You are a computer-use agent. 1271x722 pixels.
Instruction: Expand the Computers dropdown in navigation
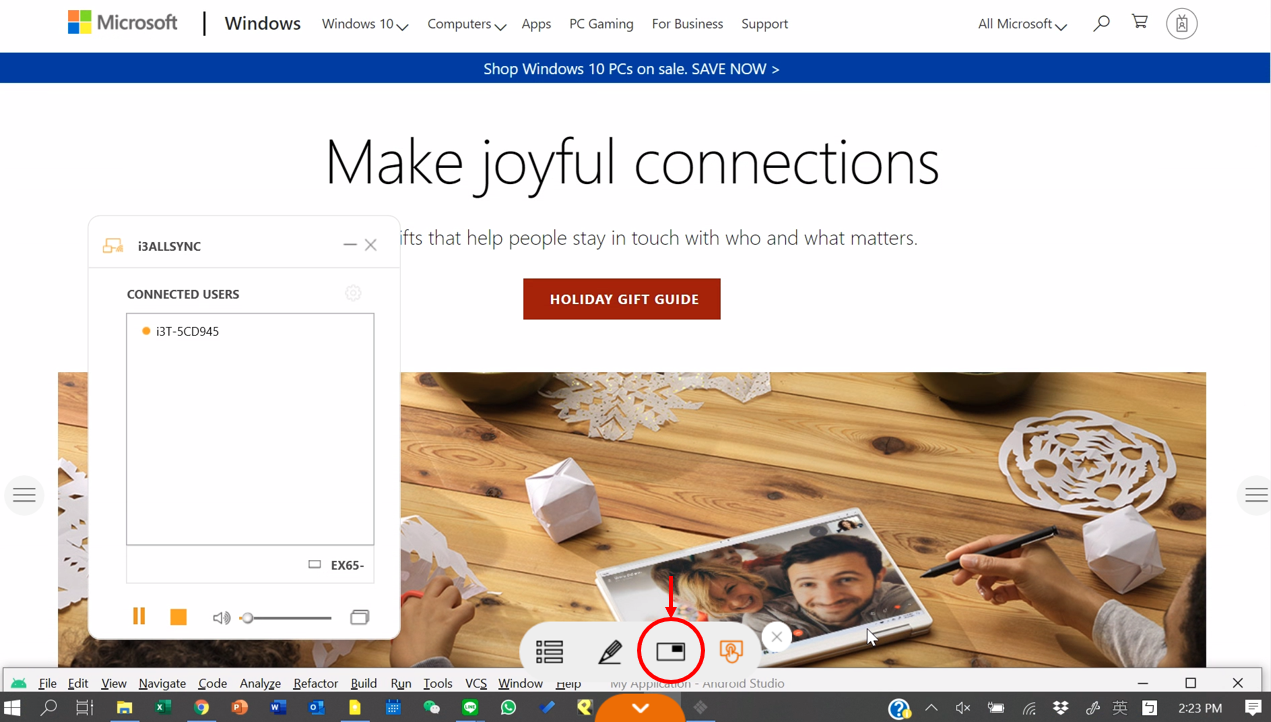(x=466, y=24)
